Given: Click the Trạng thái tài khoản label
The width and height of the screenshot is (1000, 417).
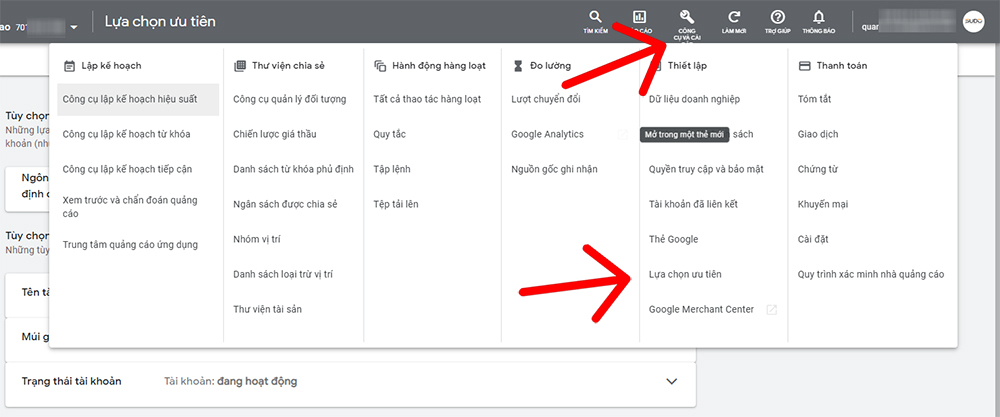Looking at the screenshot, I should click(x=71, y=381).
